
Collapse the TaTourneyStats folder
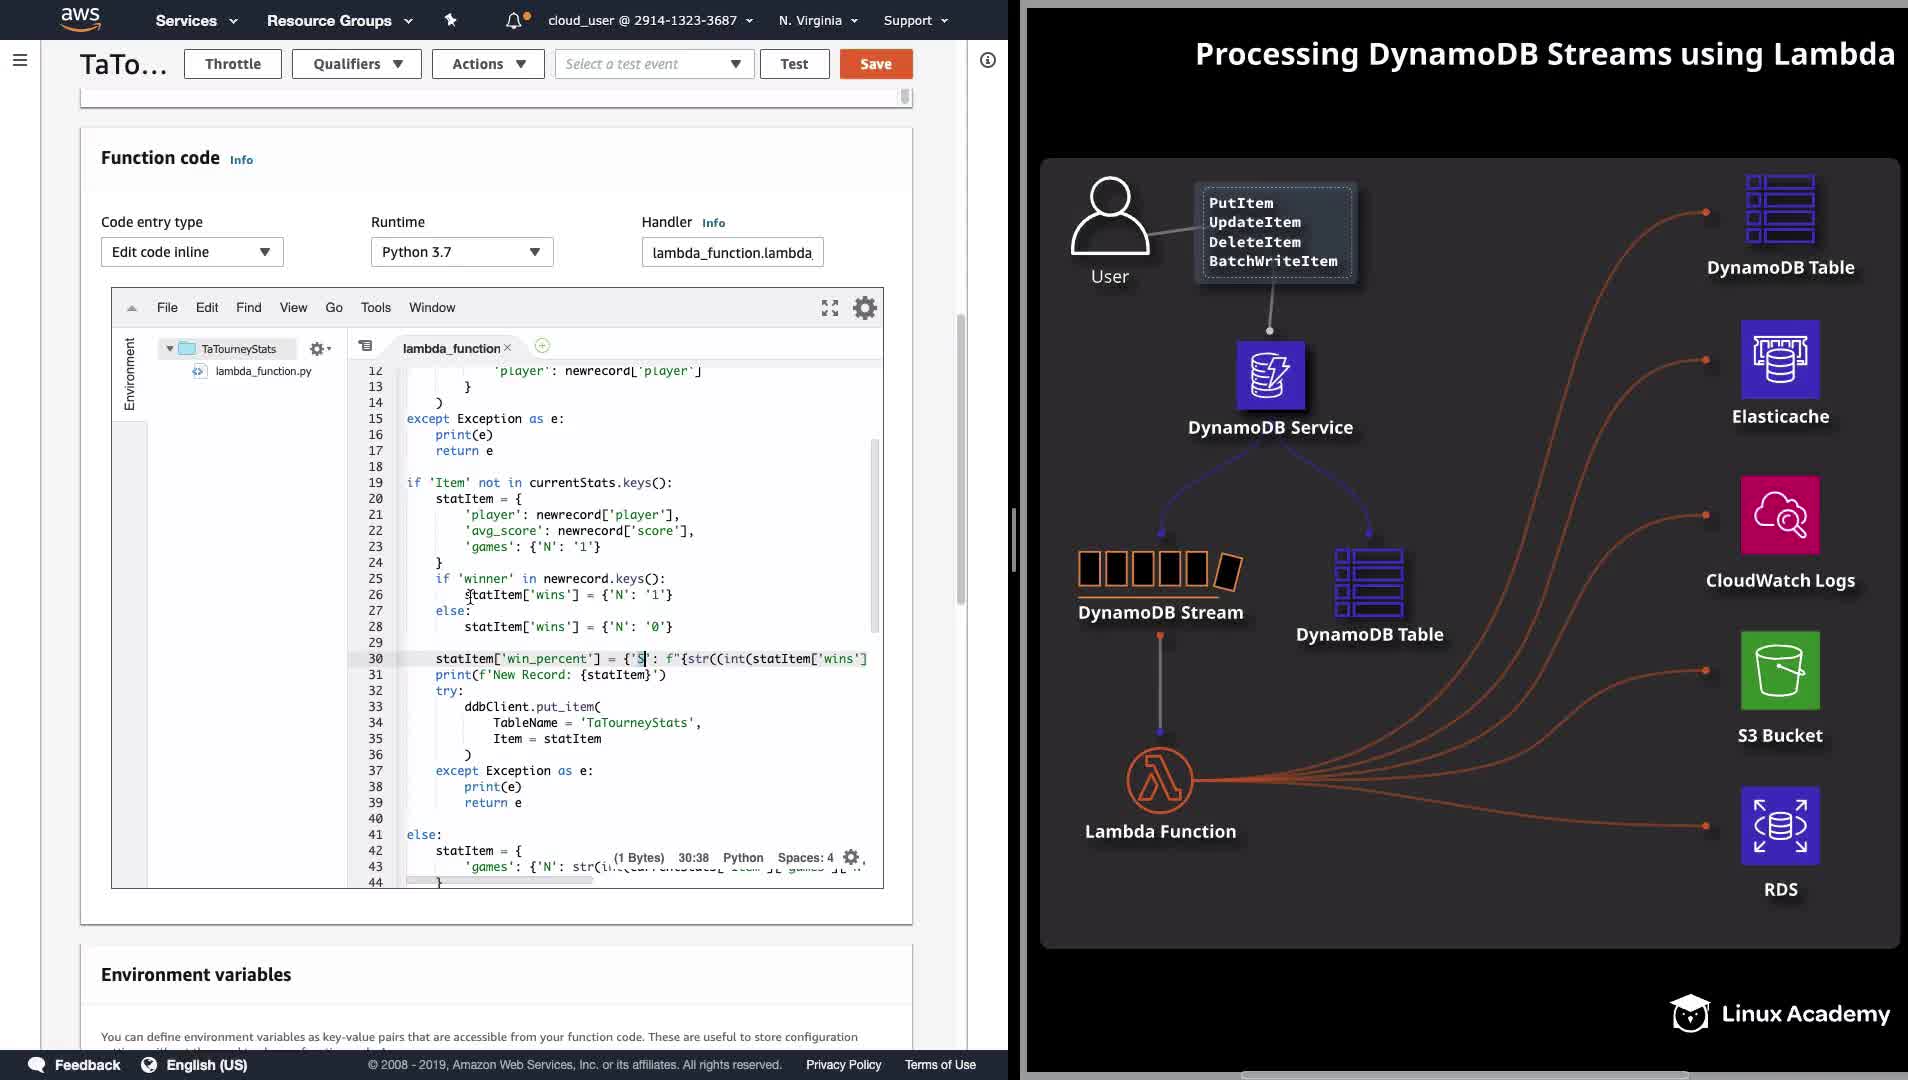point(170,349)
